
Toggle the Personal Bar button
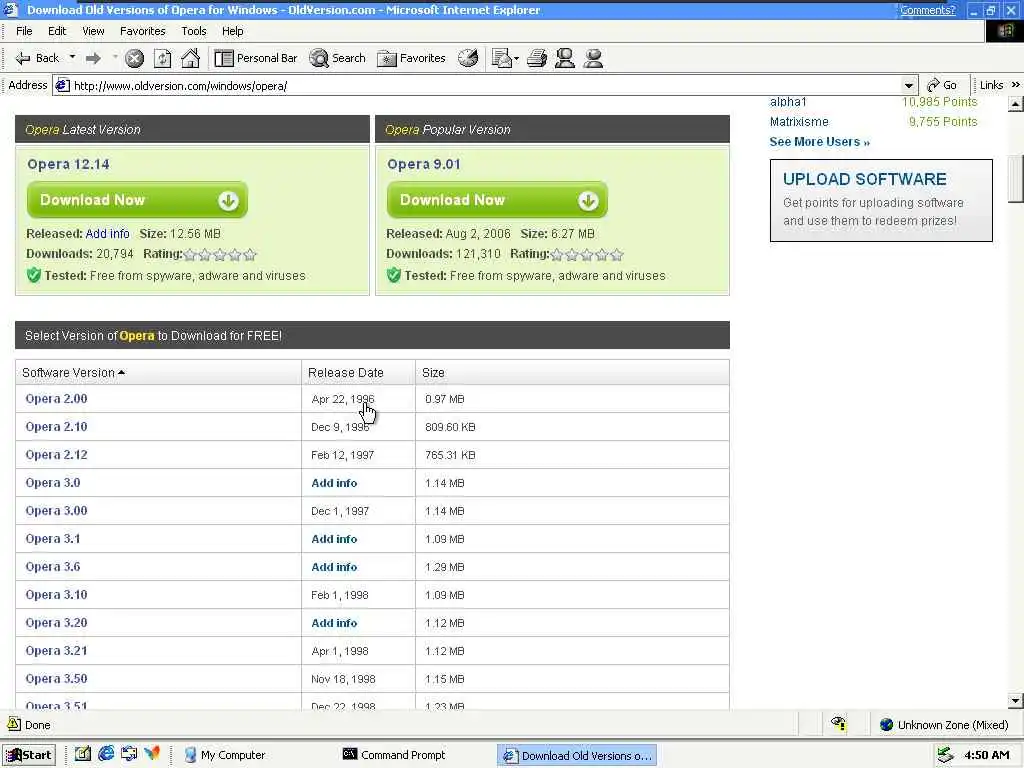click(255, 58)
